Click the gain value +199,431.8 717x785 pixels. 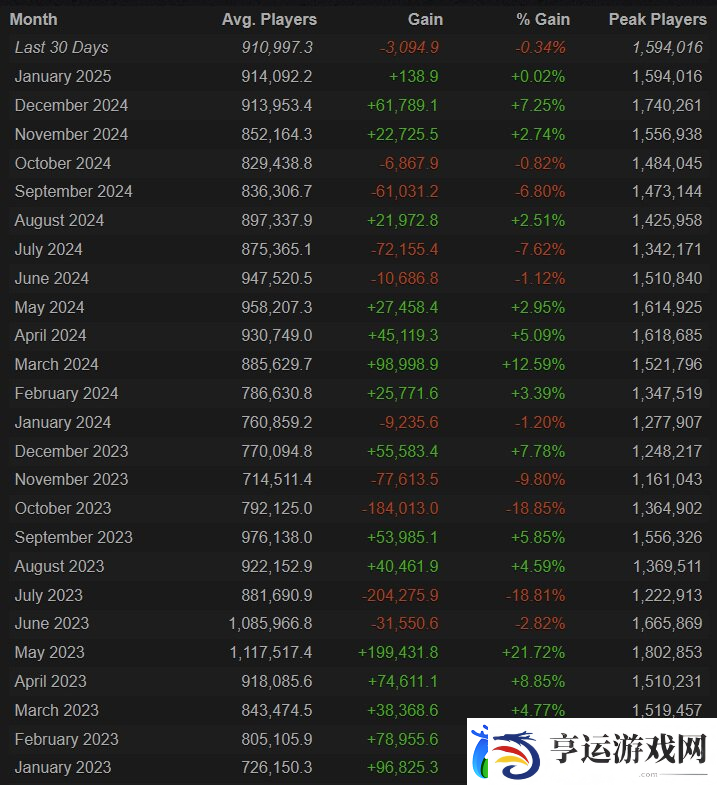coord(398,653)
